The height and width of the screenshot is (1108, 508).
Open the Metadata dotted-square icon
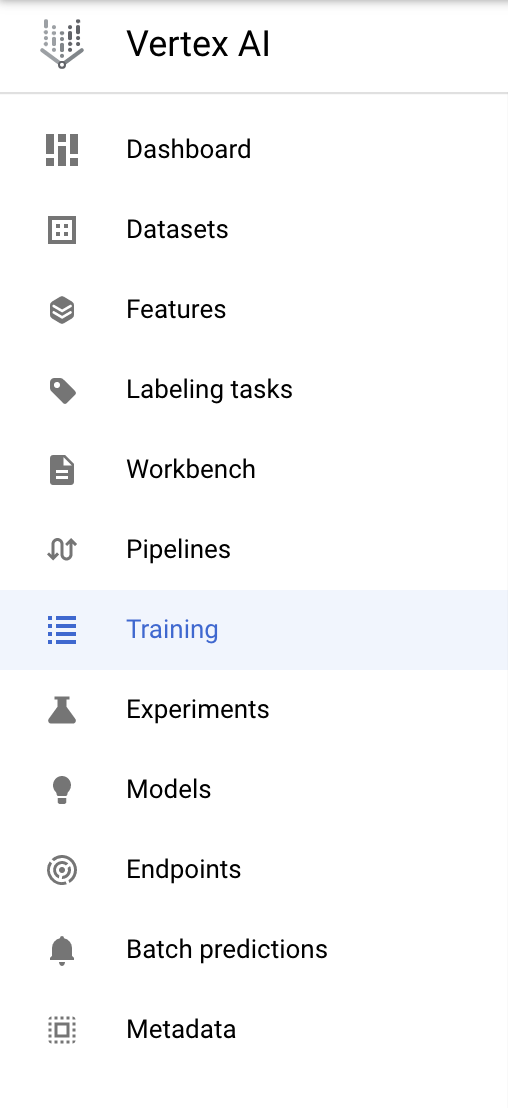tap(62, 1030)
